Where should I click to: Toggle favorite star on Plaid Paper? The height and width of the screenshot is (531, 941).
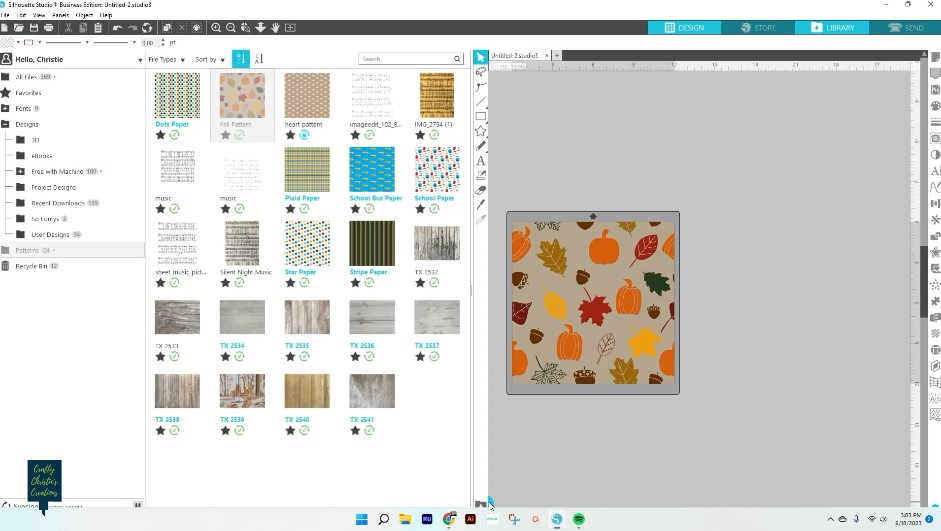tap(290, 209)
